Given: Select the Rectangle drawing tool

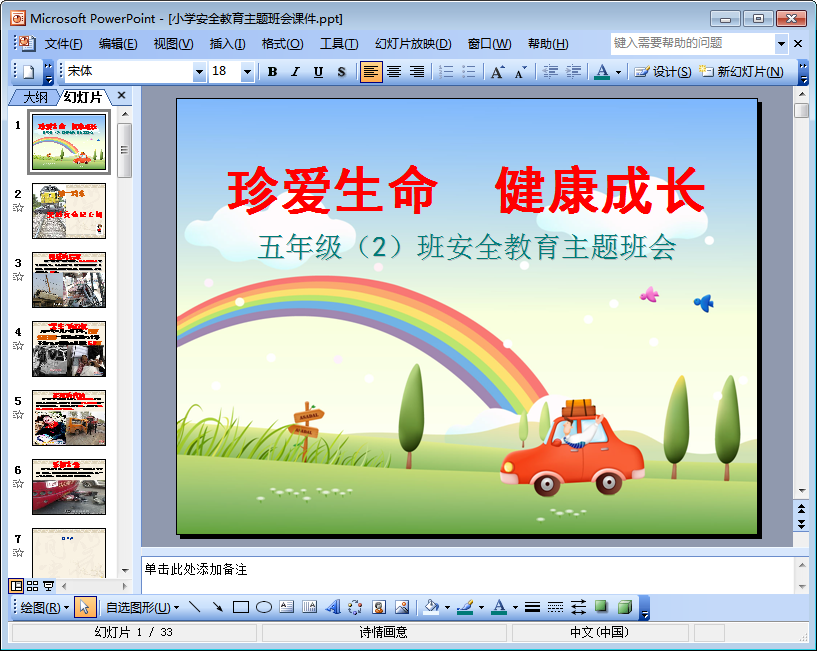Looking at the screenshot, I should pos(241,607).
